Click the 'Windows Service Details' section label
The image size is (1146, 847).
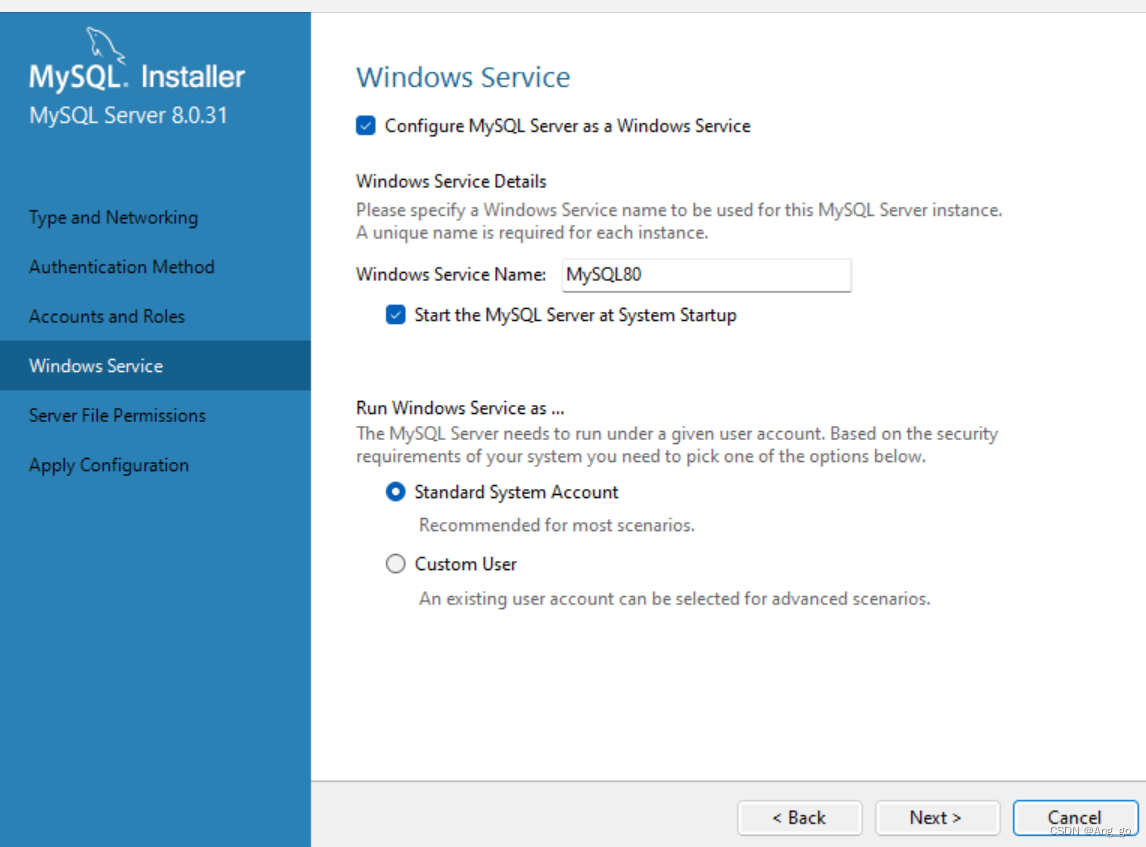coord(451,181)
